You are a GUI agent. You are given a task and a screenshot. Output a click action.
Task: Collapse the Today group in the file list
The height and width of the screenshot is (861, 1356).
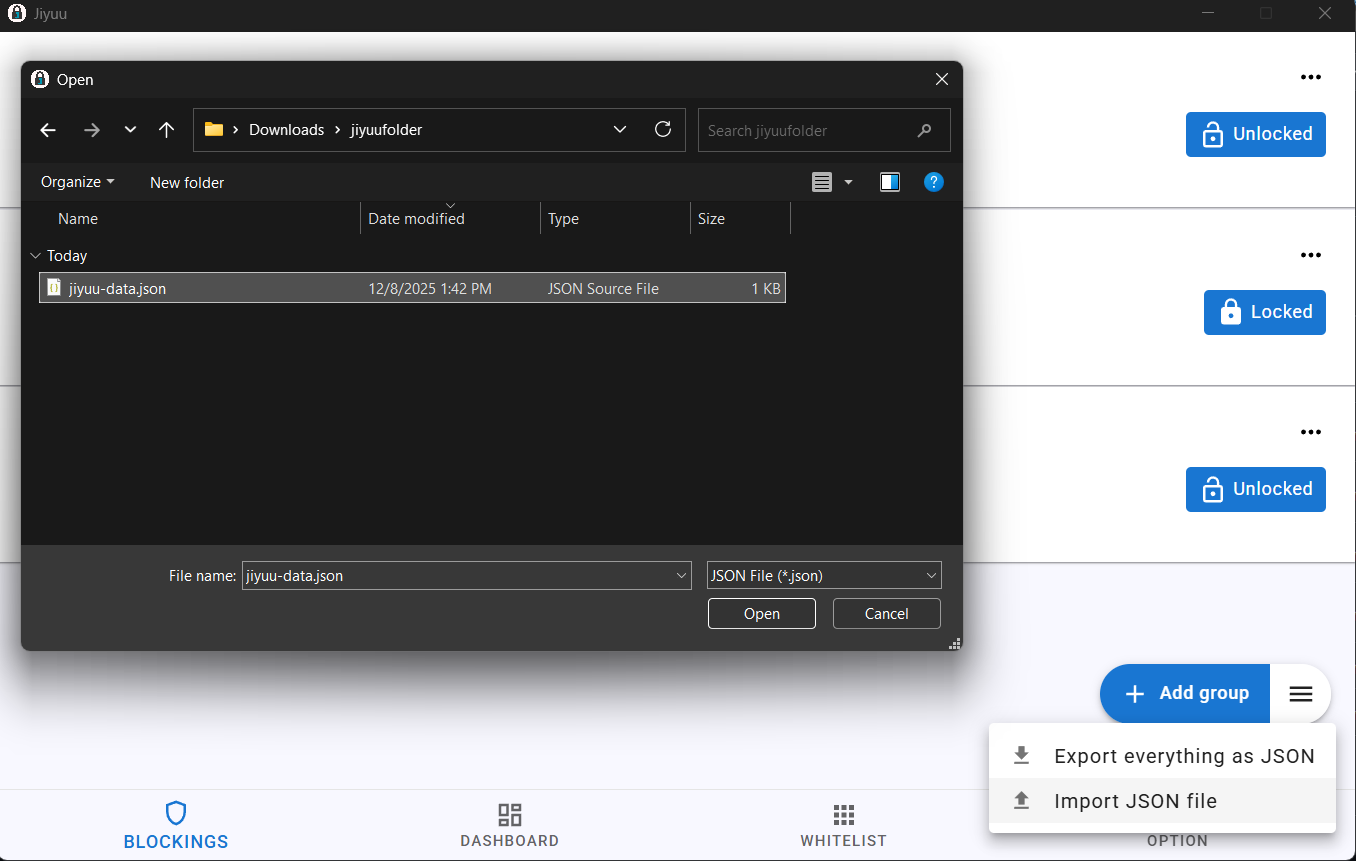click(x=36, y=256)
